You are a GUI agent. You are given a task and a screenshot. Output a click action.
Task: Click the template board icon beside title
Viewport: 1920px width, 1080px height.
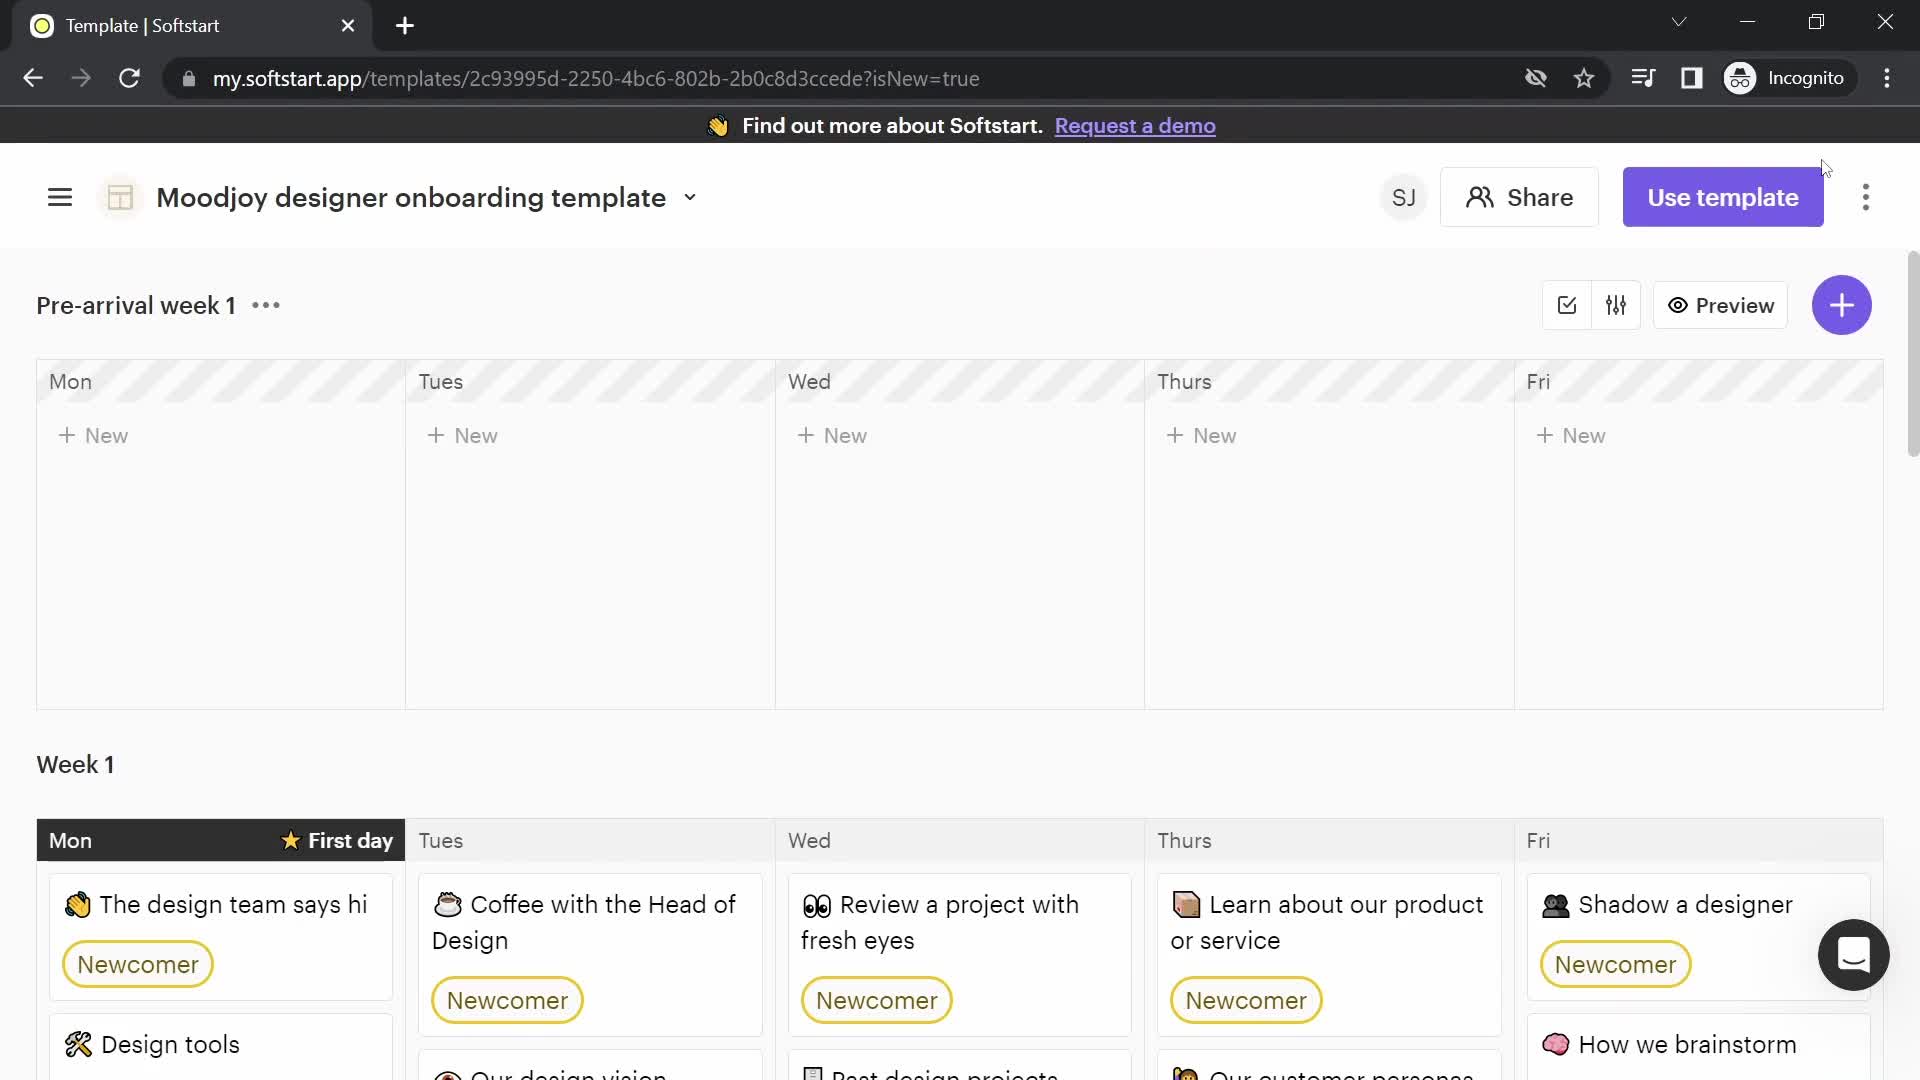tap(120, 197)
